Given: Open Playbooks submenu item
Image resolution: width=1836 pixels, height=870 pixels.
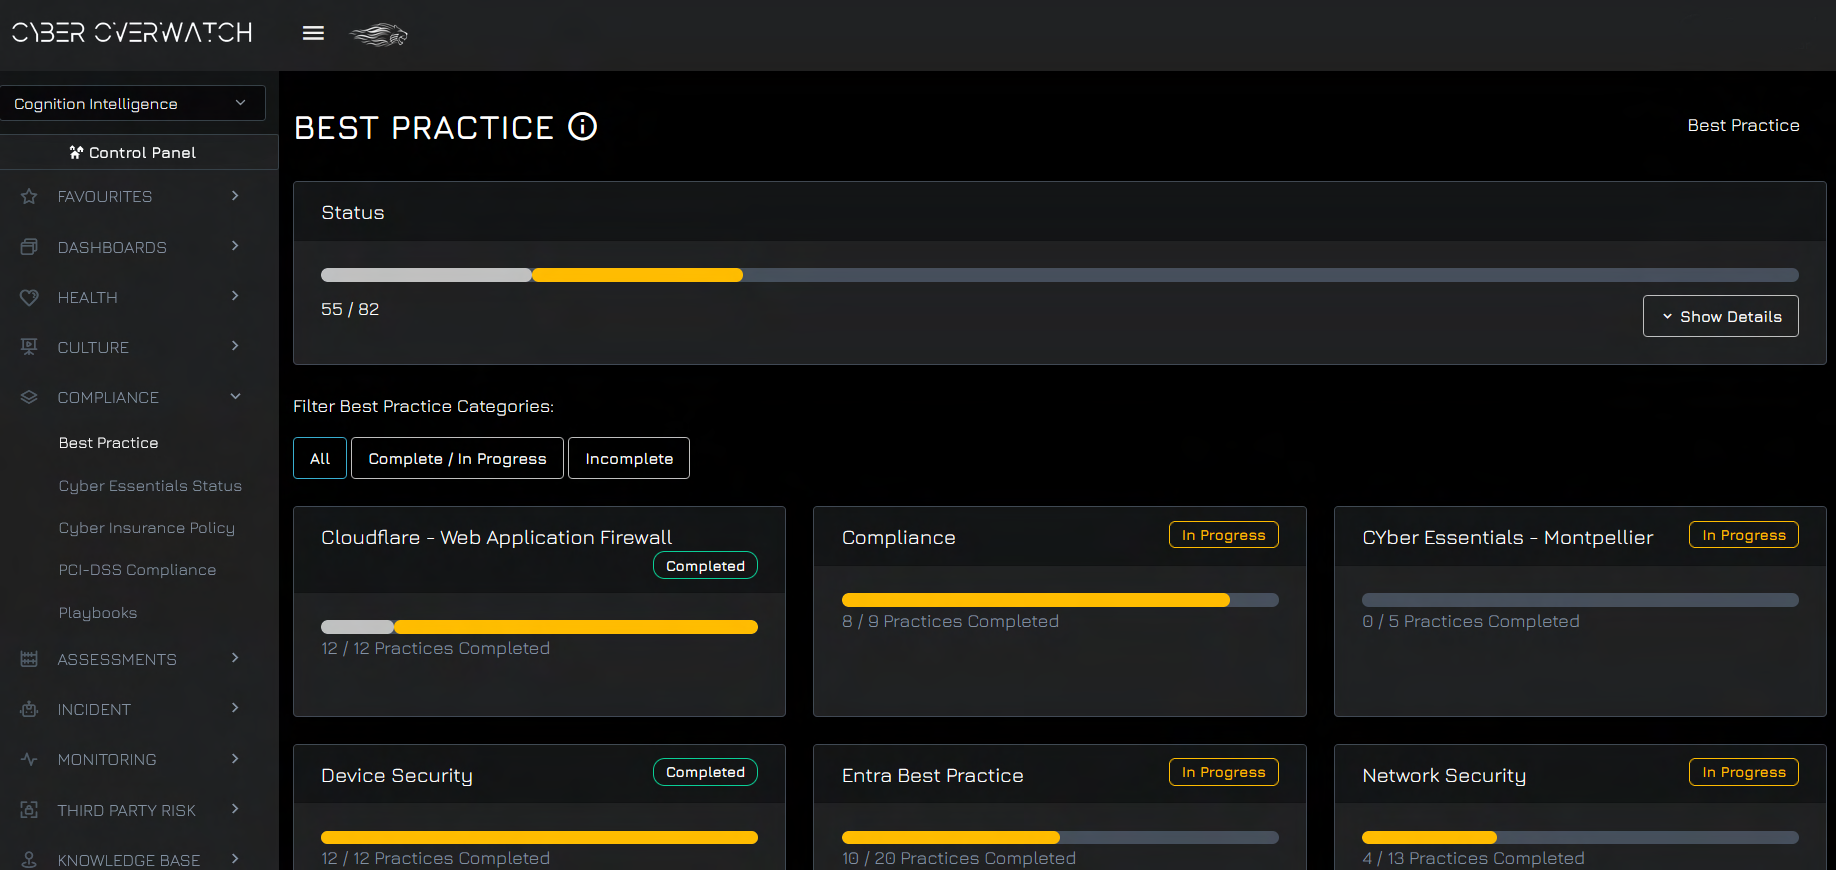Looking at the screenshot, I should [x=97, y=613].
